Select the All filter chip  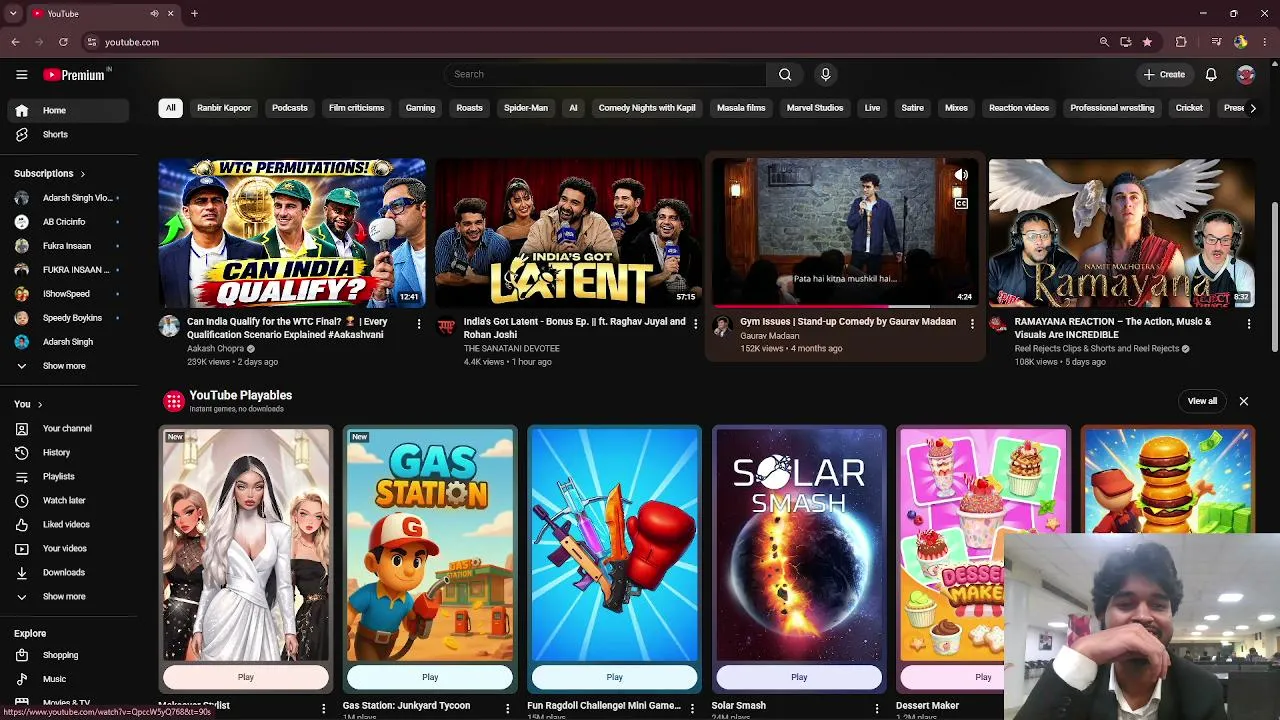(170, 108)
